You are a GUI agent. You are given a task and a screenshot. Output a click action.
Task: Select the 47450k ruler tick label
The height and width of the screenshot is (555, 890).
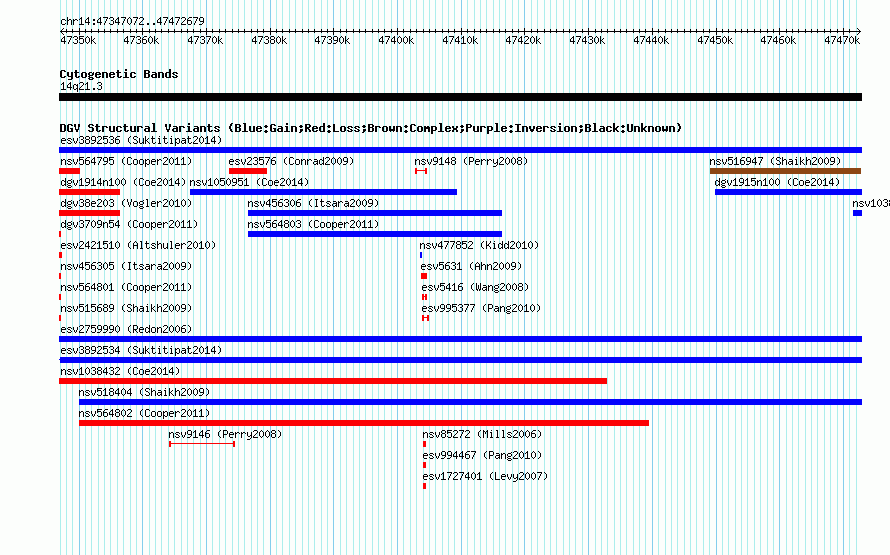pos(715,40)
